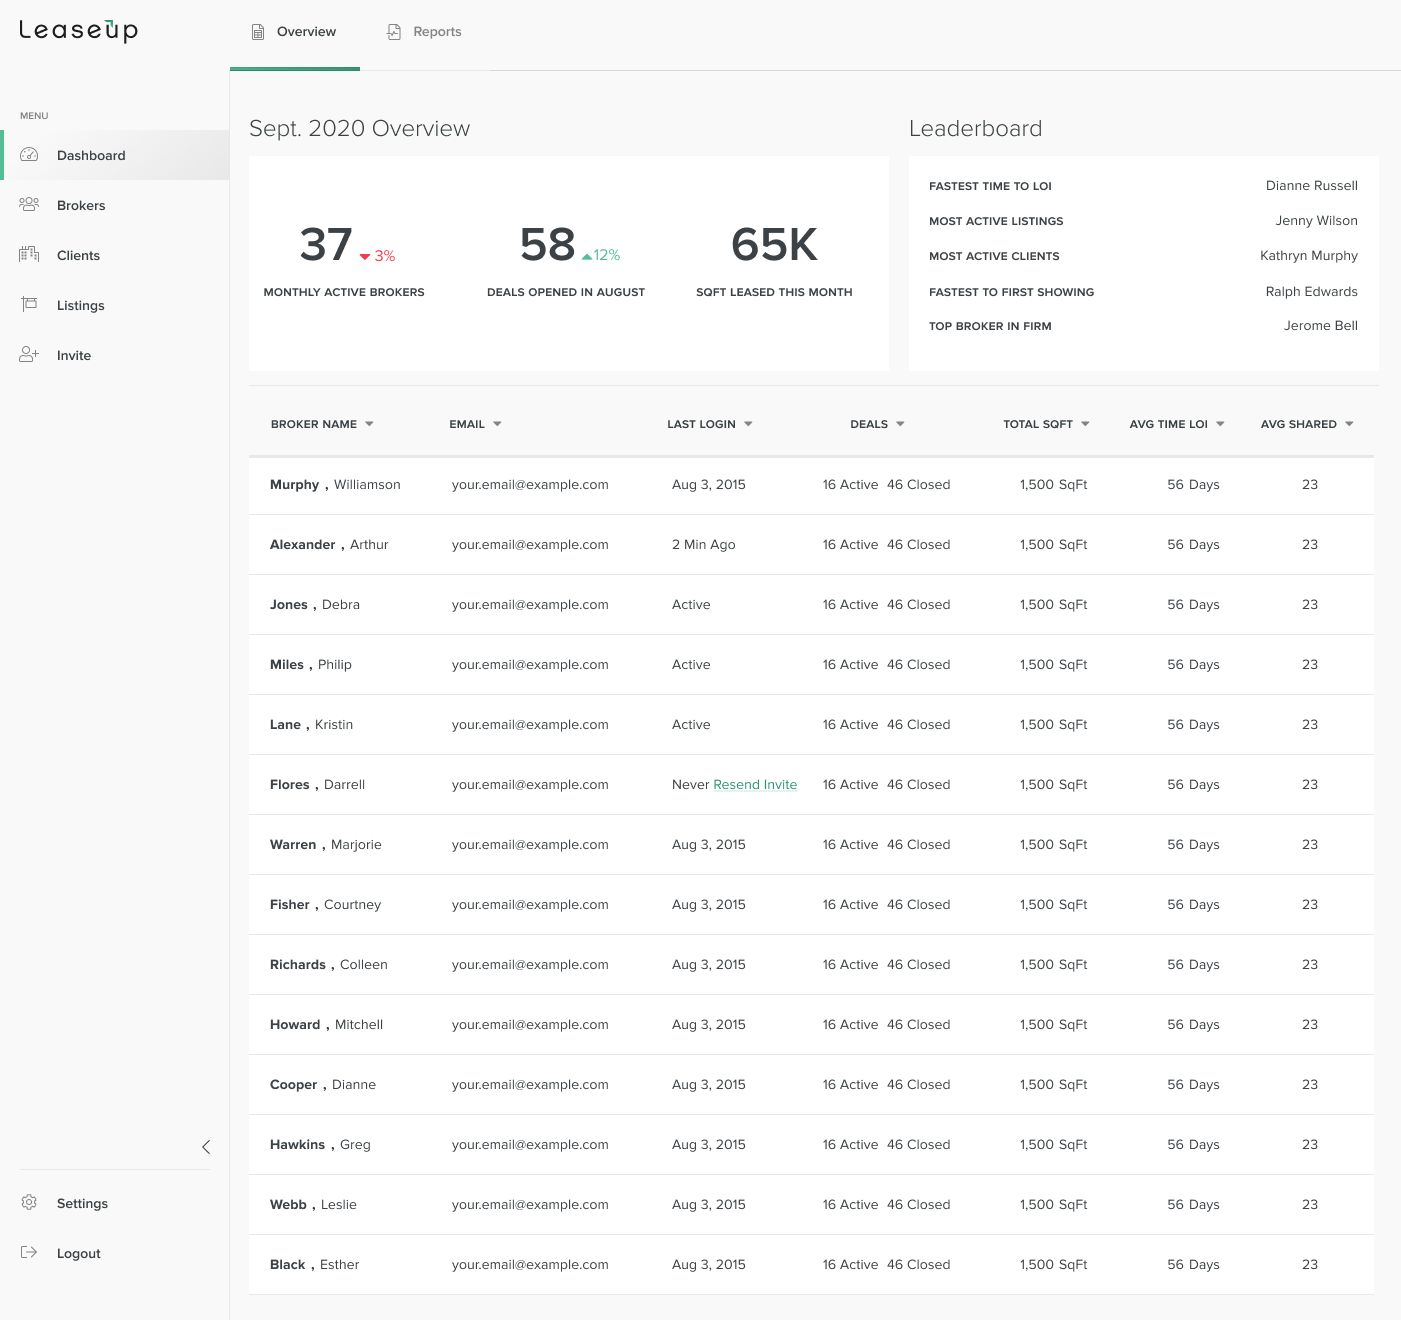Click leaderboard name Jenny Wilson

(1316, 221)
